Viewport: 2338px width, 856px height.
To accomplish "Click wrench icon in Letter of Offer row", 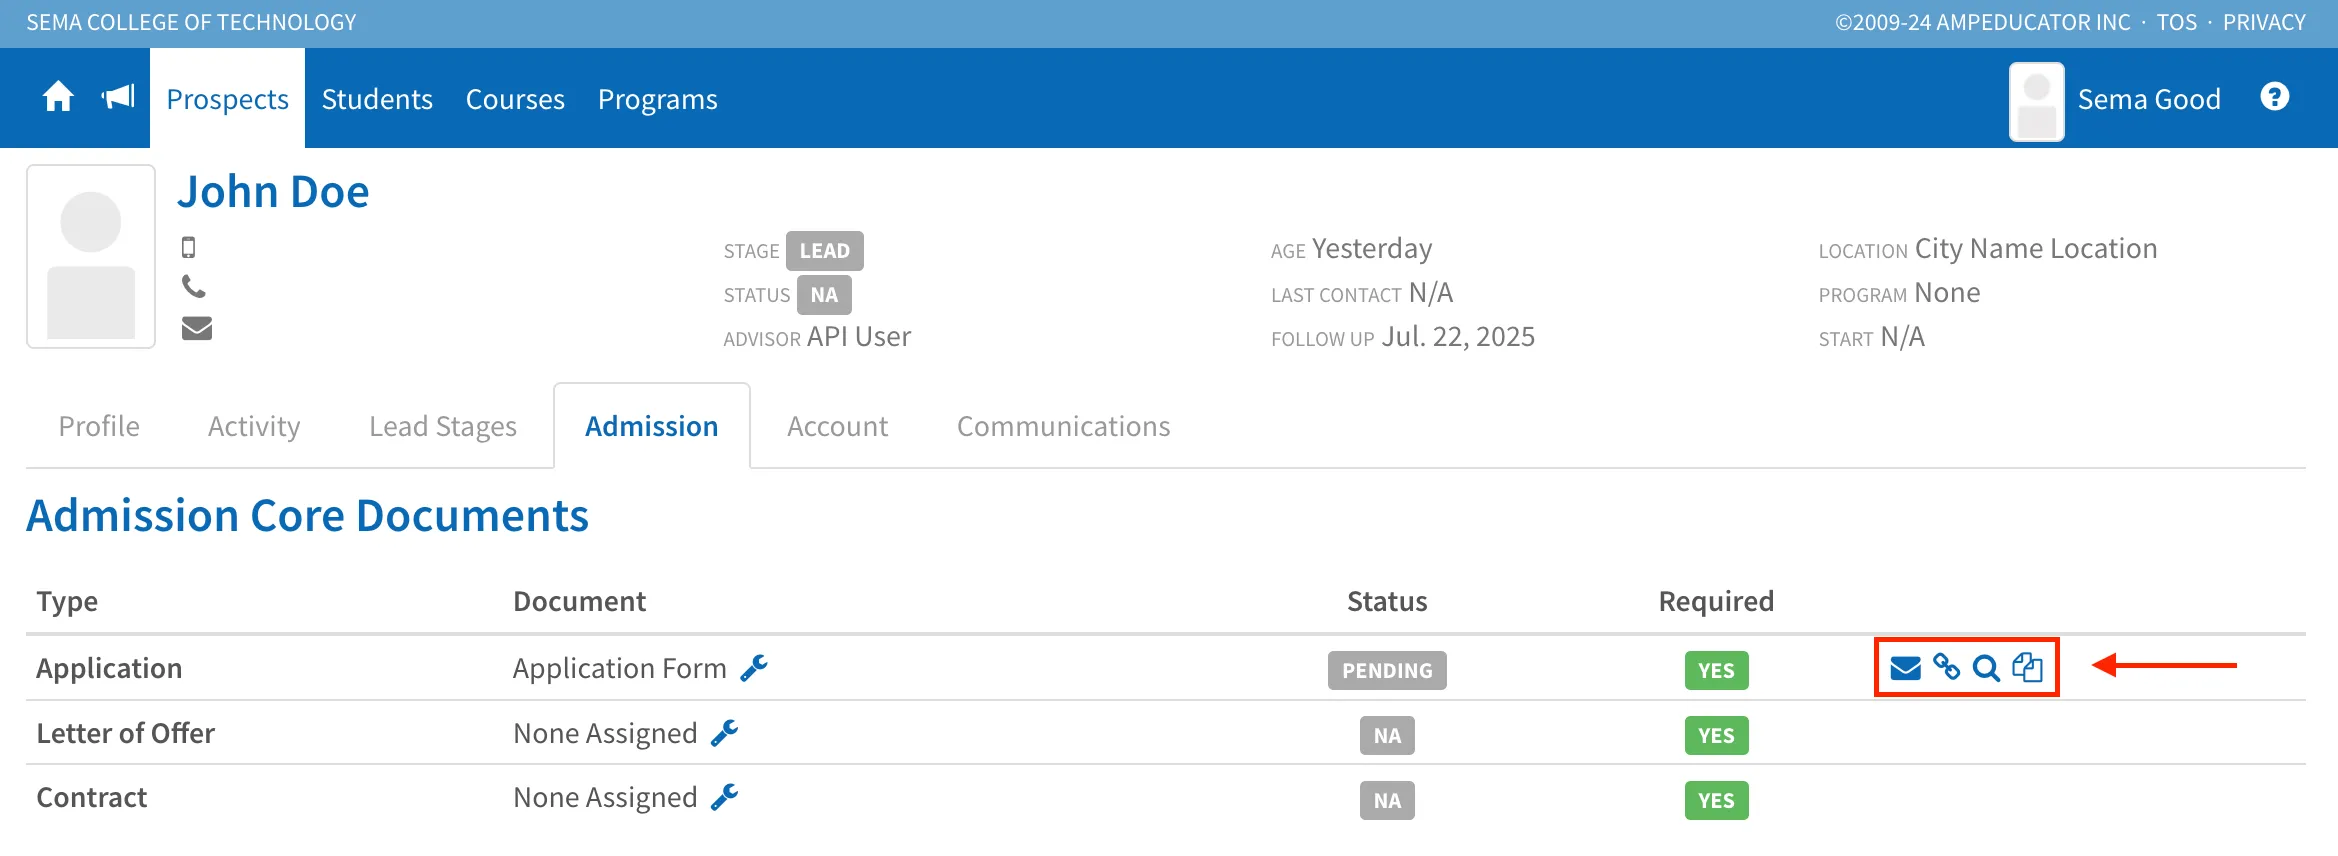I will [725, 733].
